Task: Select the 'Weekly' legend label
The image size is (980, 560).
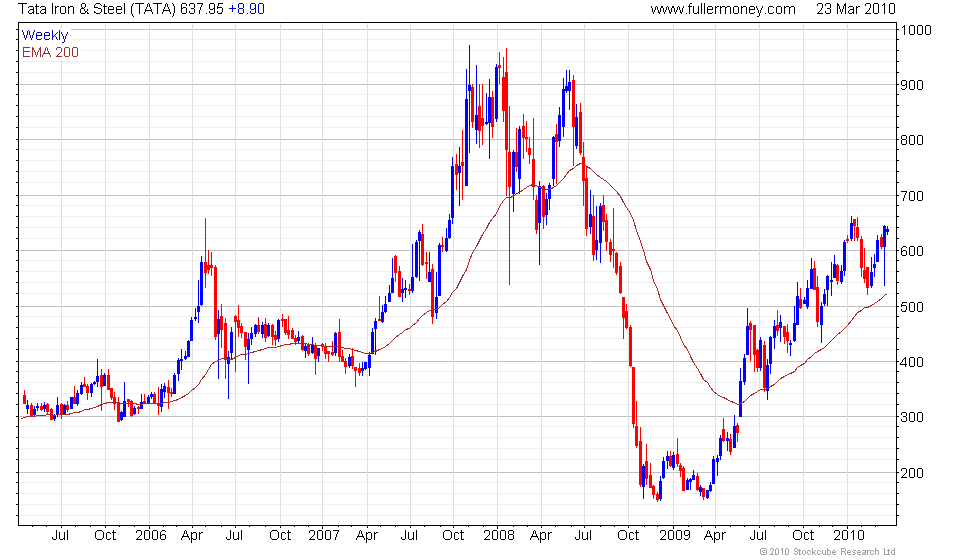Action: 44,36
